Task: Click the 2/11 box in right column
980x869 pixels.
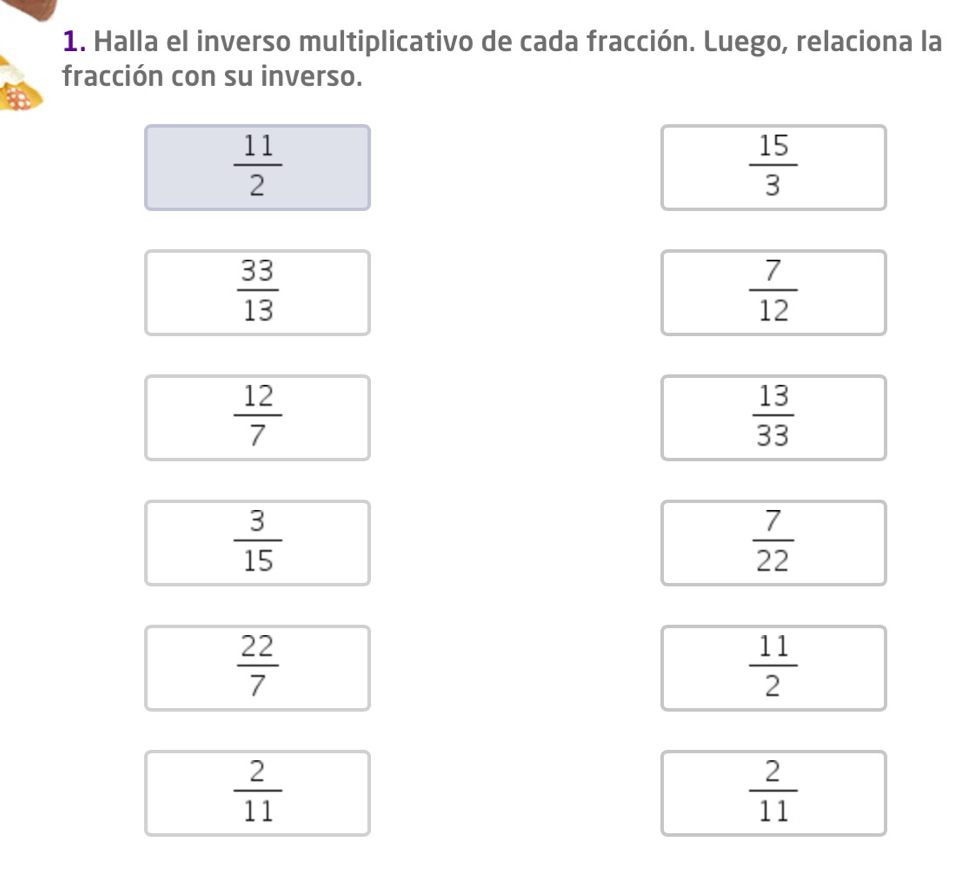Action: point(773,793)
